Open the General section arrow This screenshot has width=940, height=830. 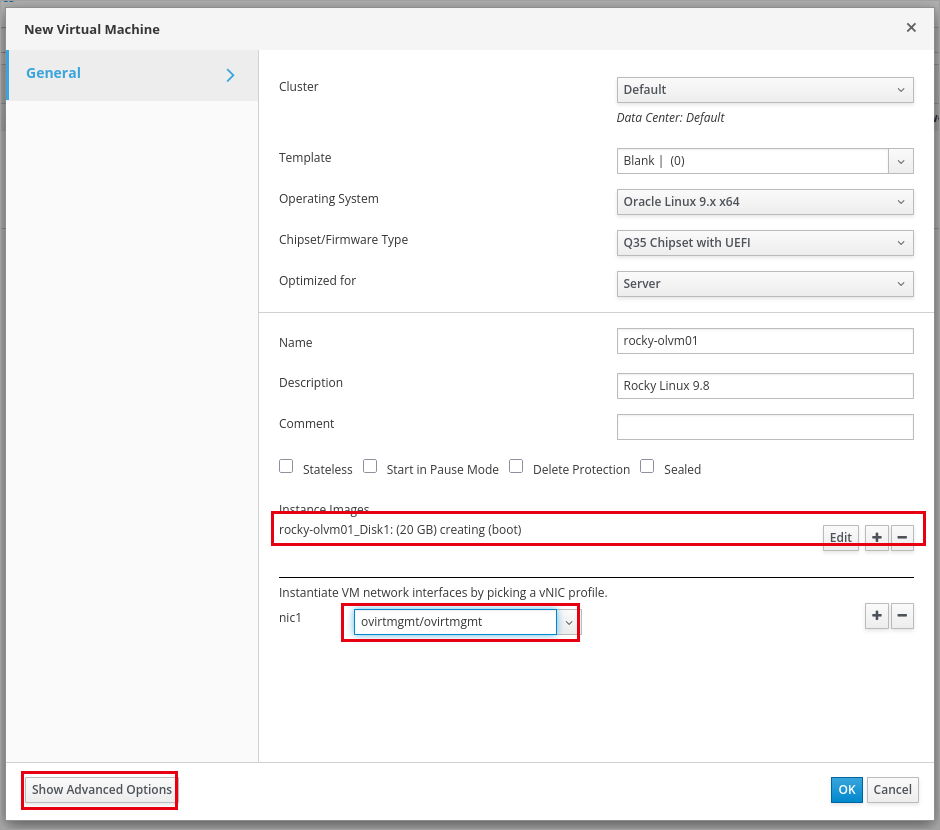point(230,75)
